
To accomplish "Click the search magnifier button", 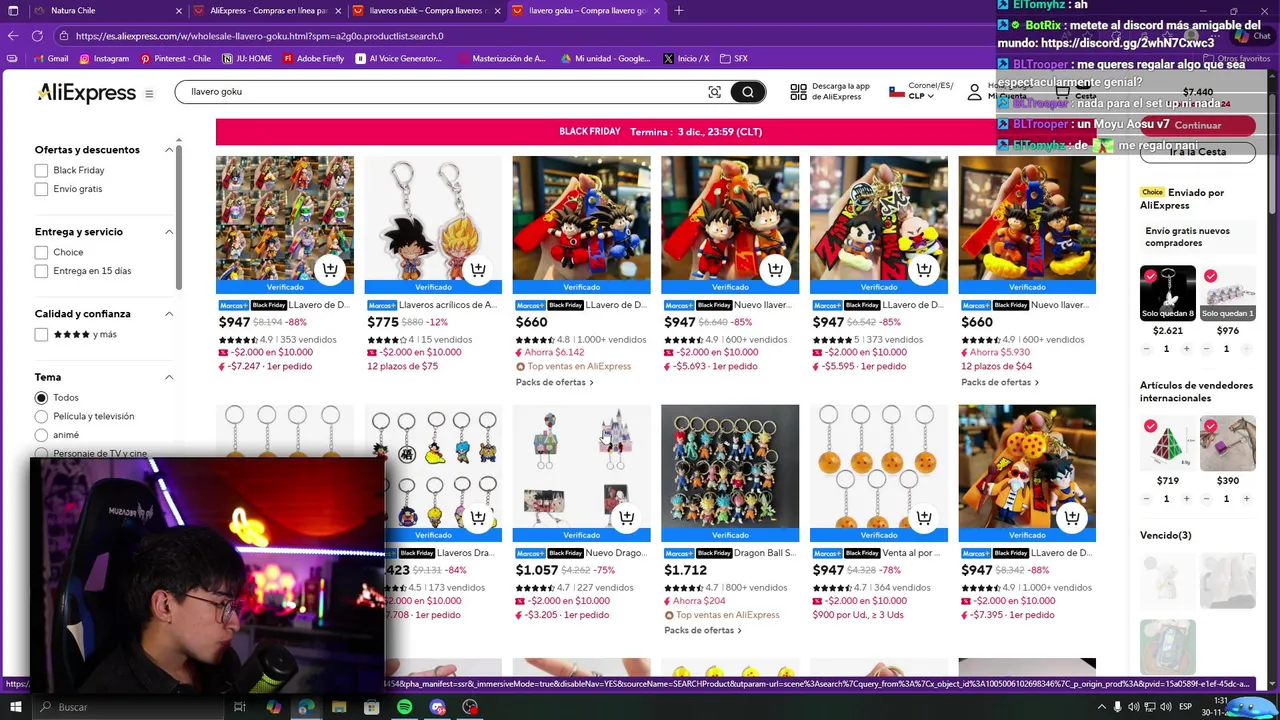I will [x=748, y=92].
